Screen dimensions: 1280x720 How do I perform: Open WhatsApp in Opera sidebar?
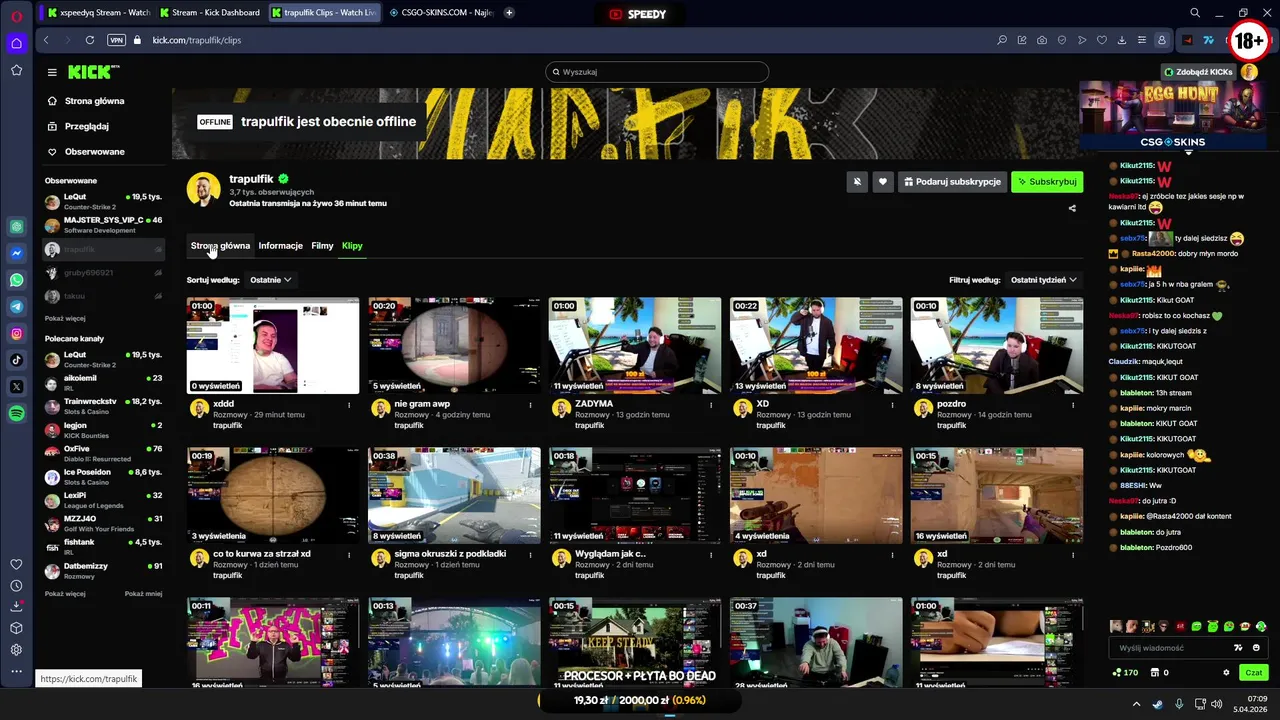(16, 280)
